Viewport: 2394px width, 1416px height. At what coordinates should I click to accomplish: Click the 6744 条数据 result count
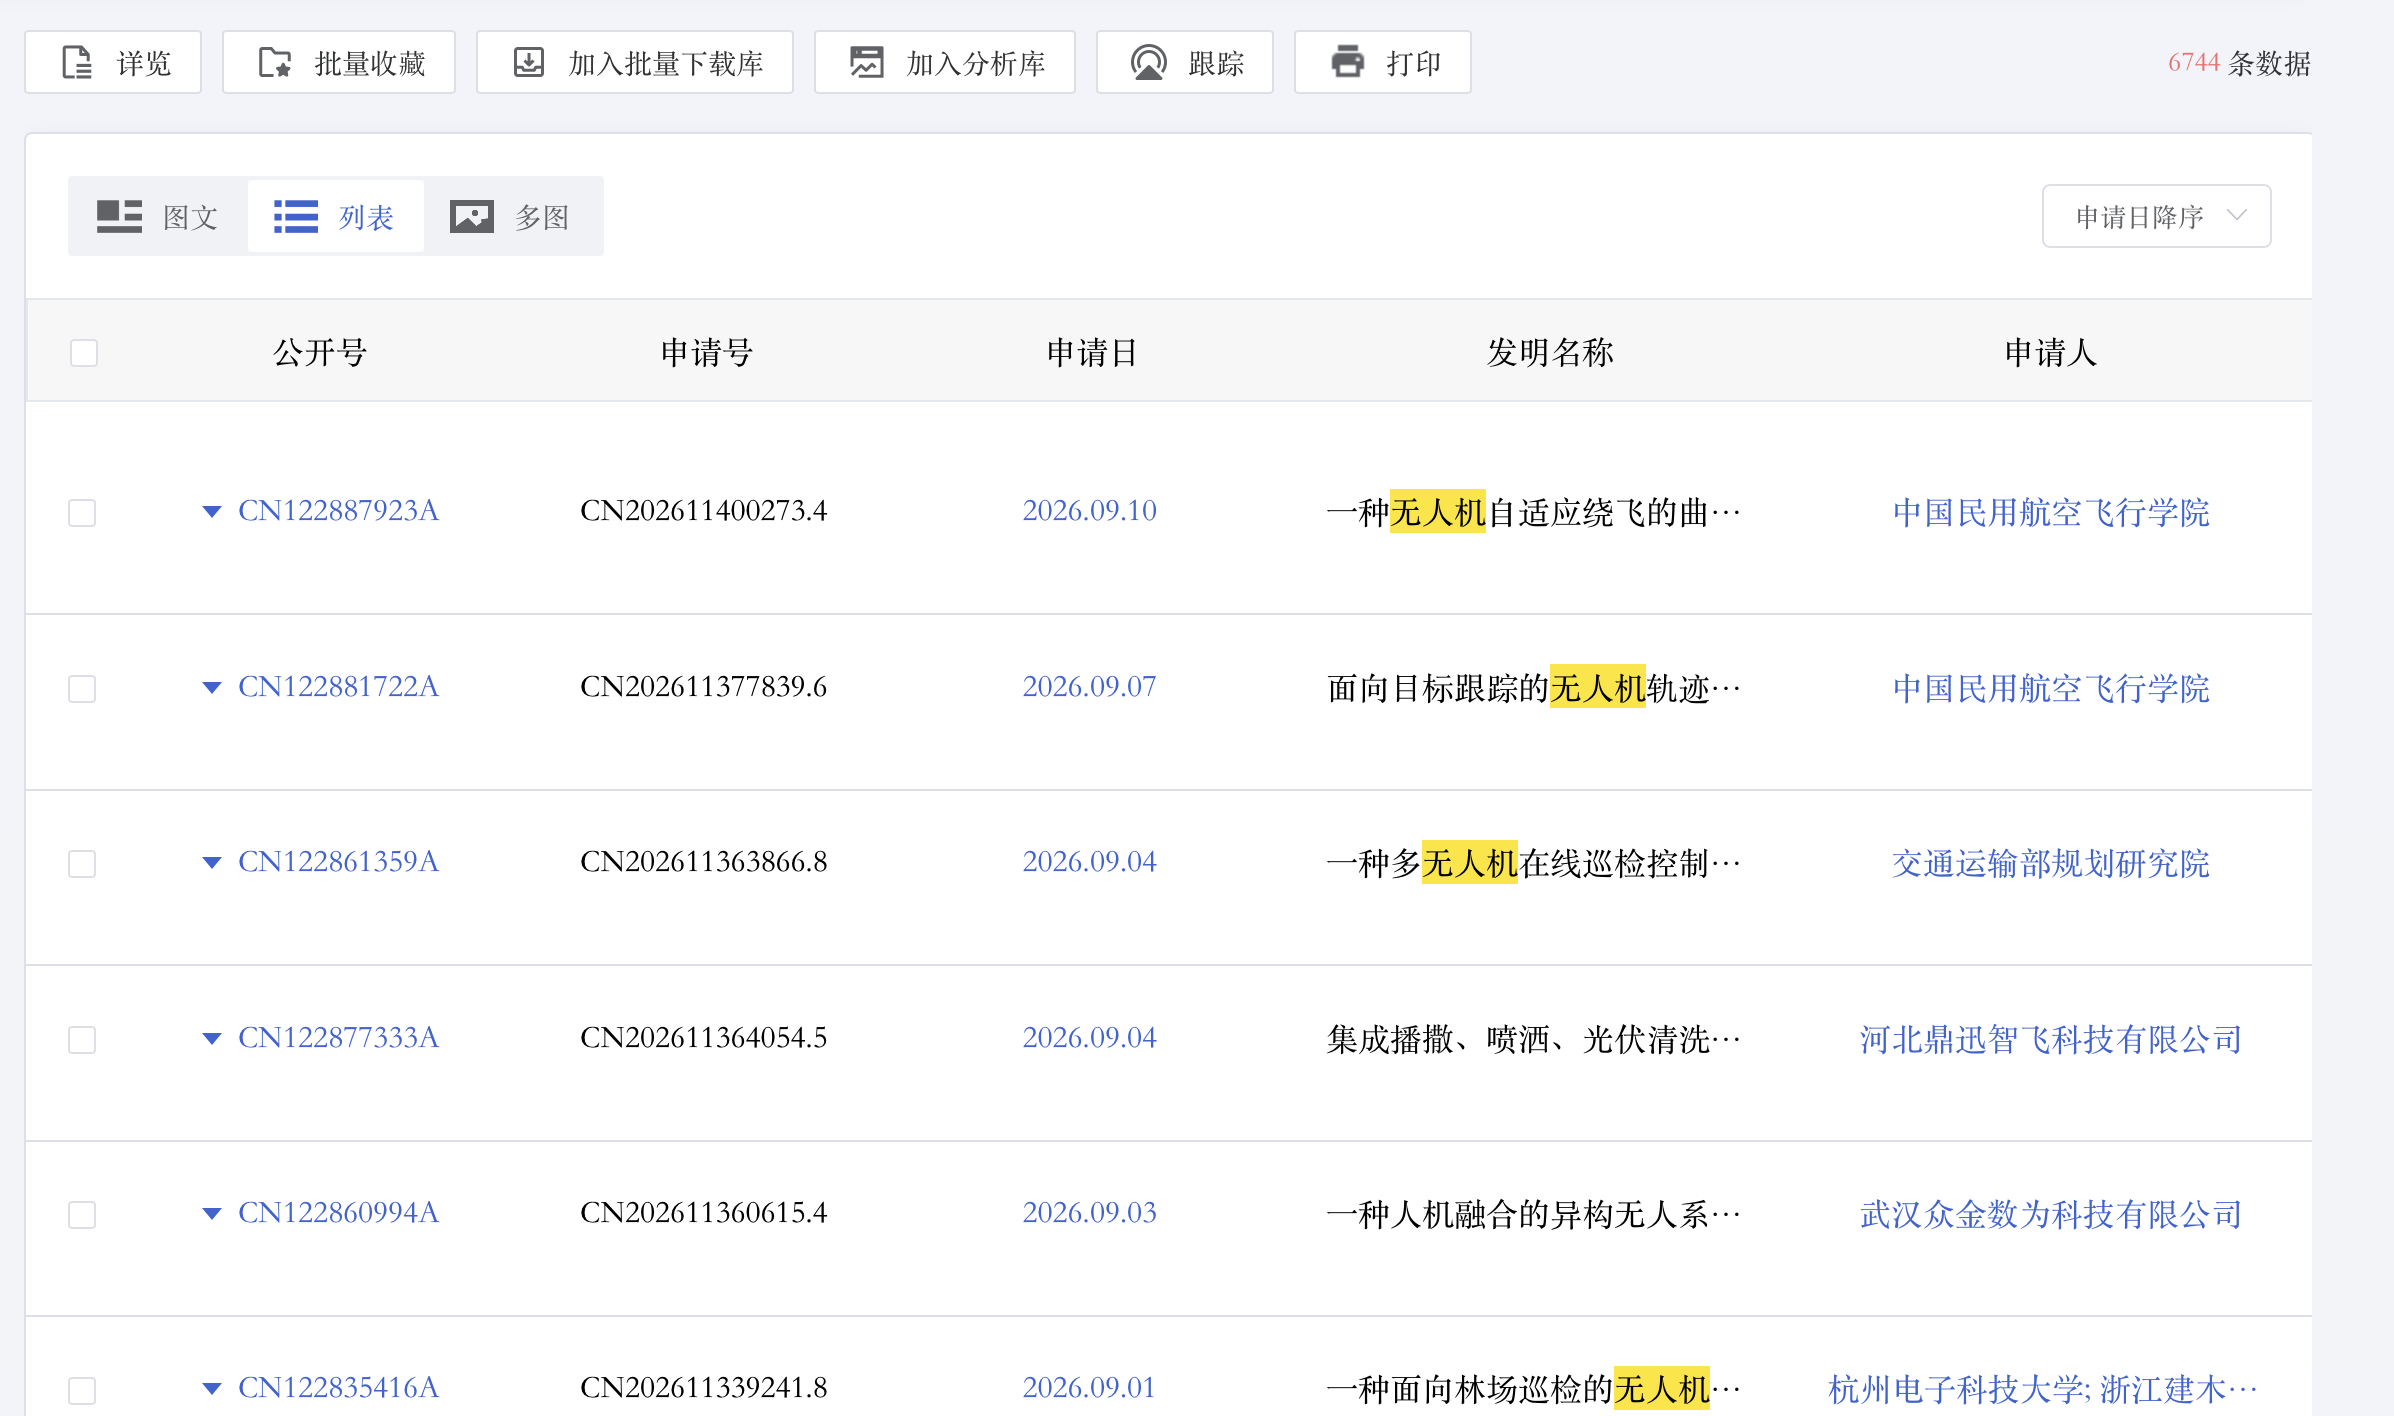pos(2238,63)
